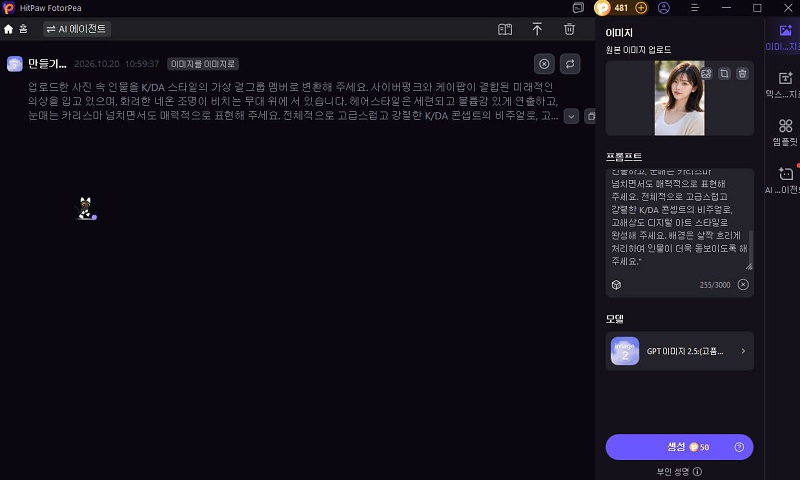Replace the uploaded image via image icon
The width and height of the screenshot is (800, 480).
point(706,73)
